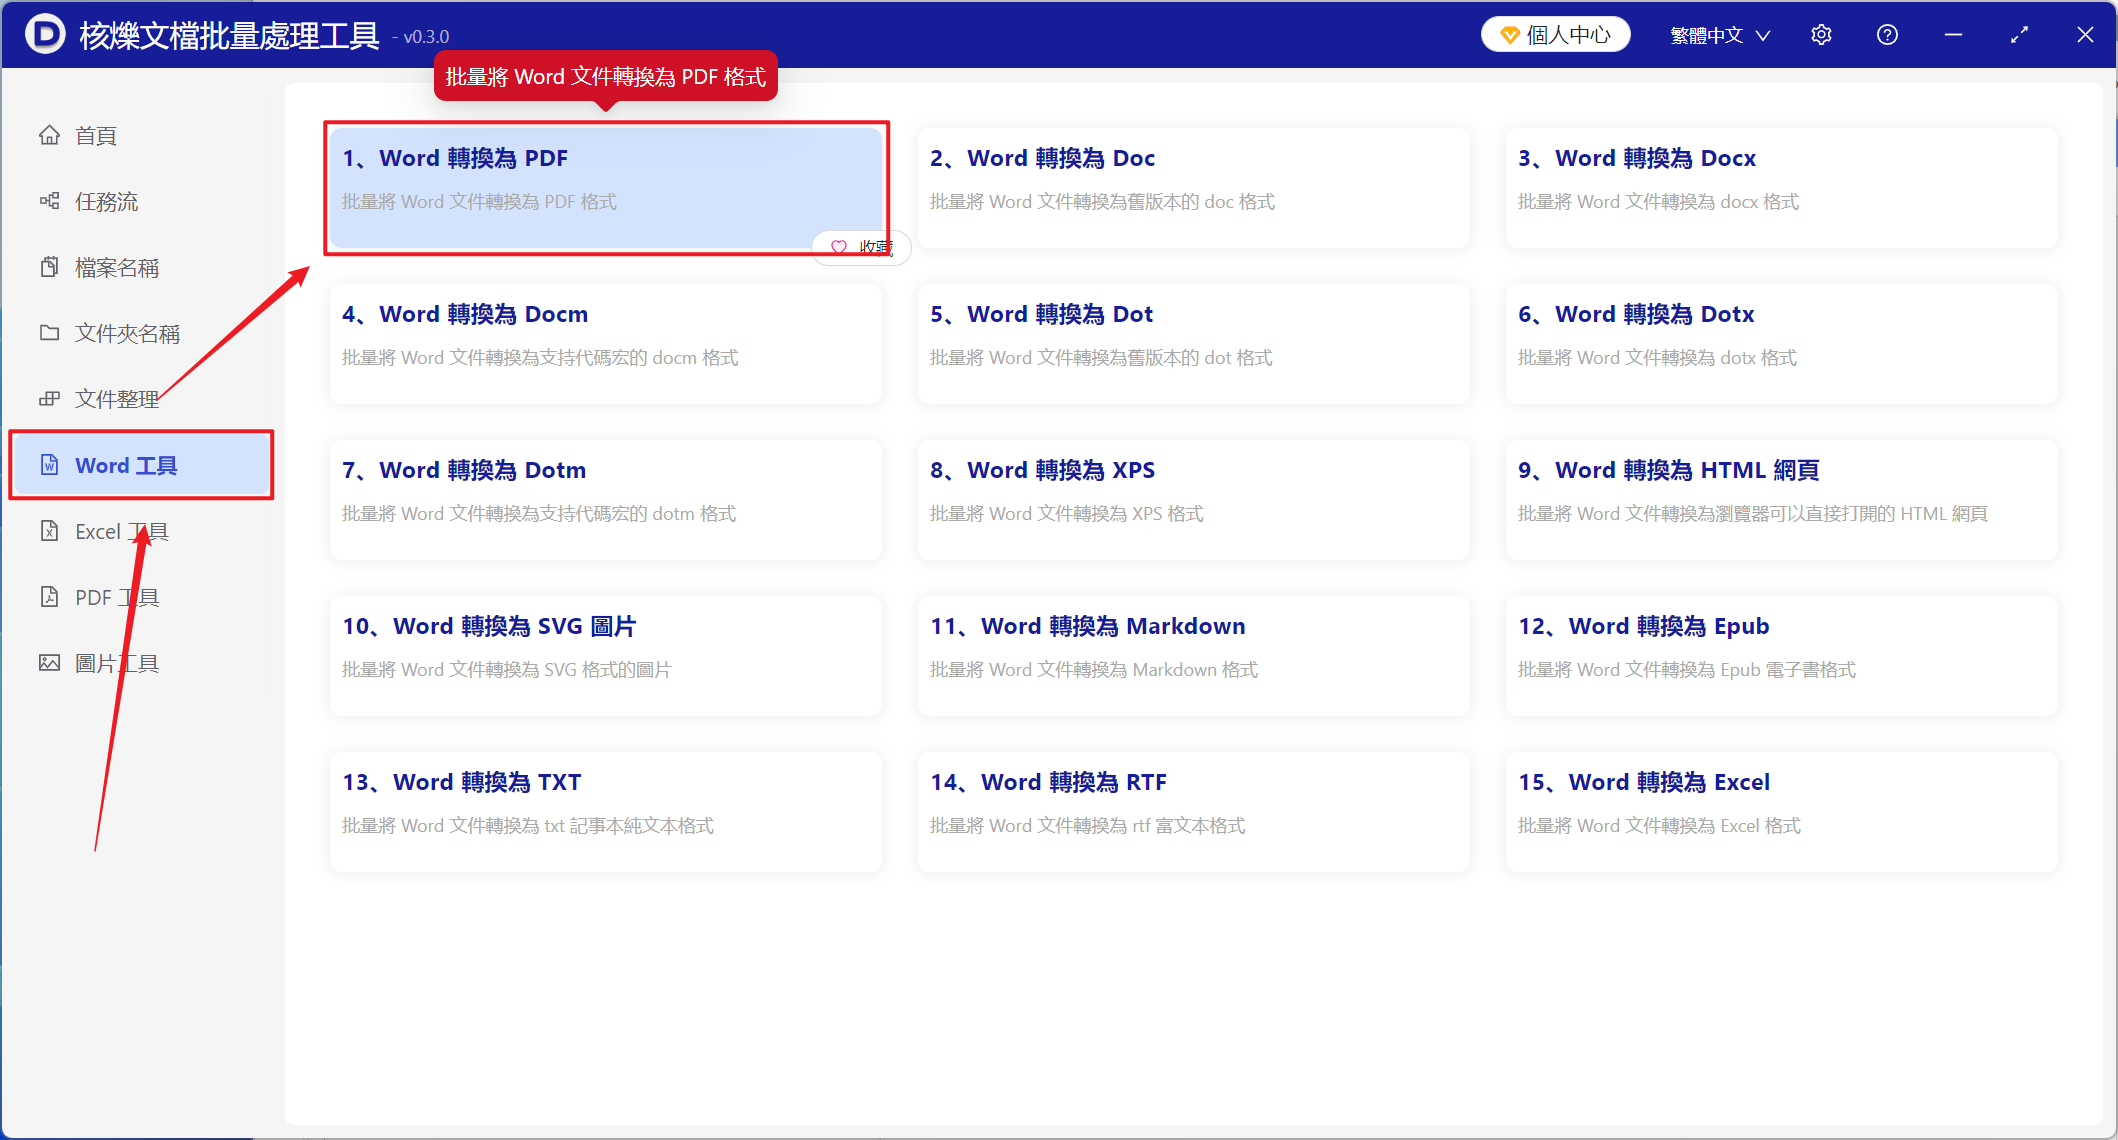This screenshot has height=1140, width=2118.
Task: Click version text v0.3.0
Action: [421, 37]
